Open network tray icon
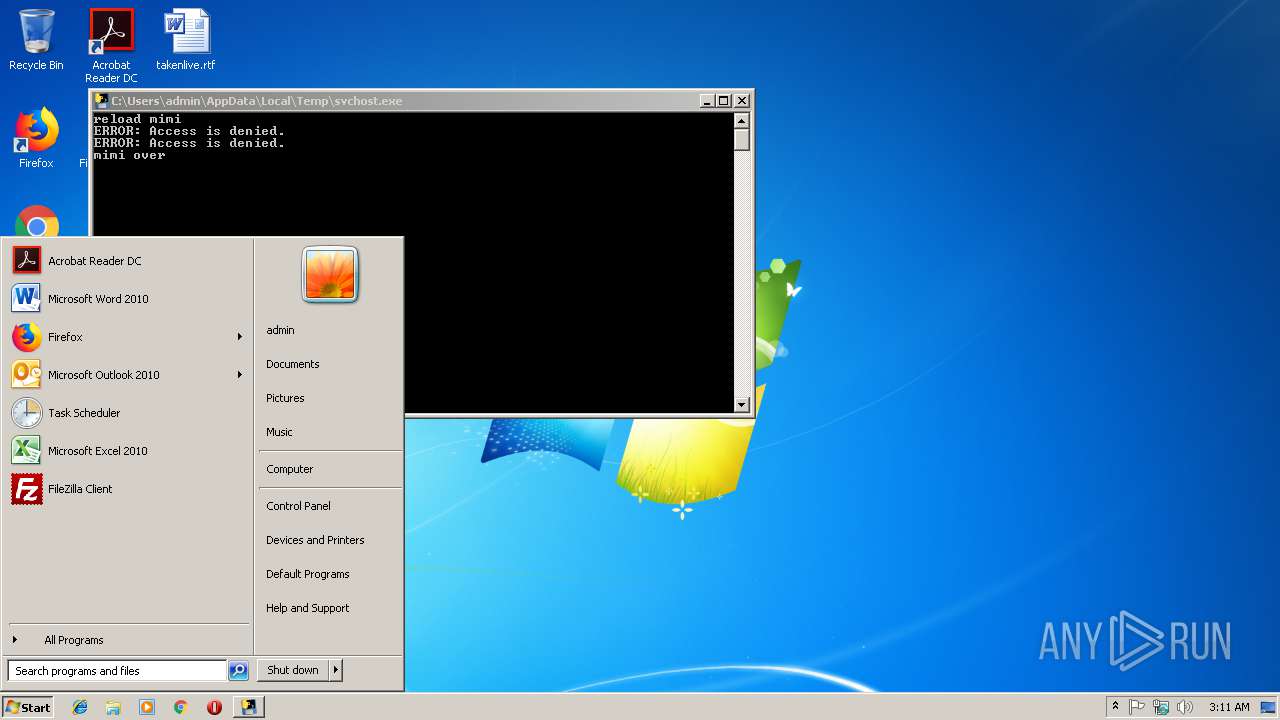Viewport: 1280px width, 720px height. (x=1161, y=707)
